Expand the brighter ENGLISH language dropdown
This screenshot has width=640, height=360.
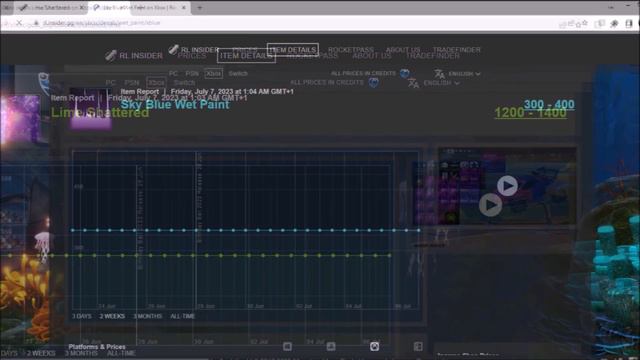click(x=464, y=74)
